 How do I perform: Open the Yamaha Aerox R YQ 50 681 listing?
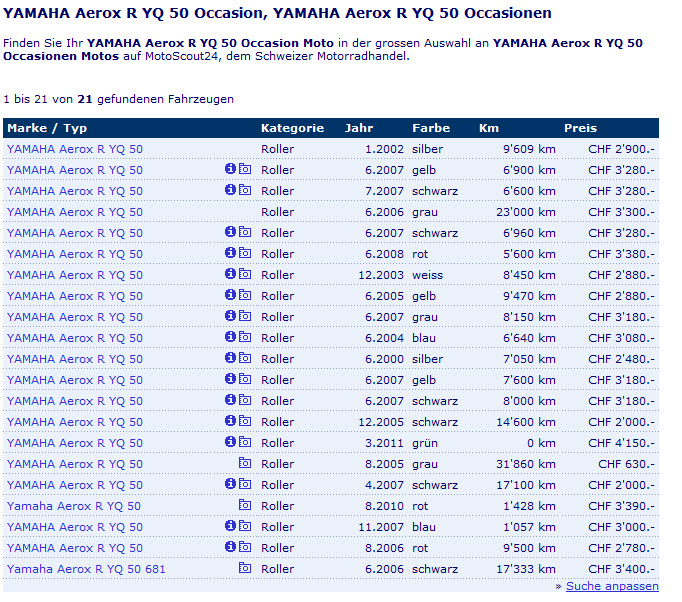(x=86, y=569)
